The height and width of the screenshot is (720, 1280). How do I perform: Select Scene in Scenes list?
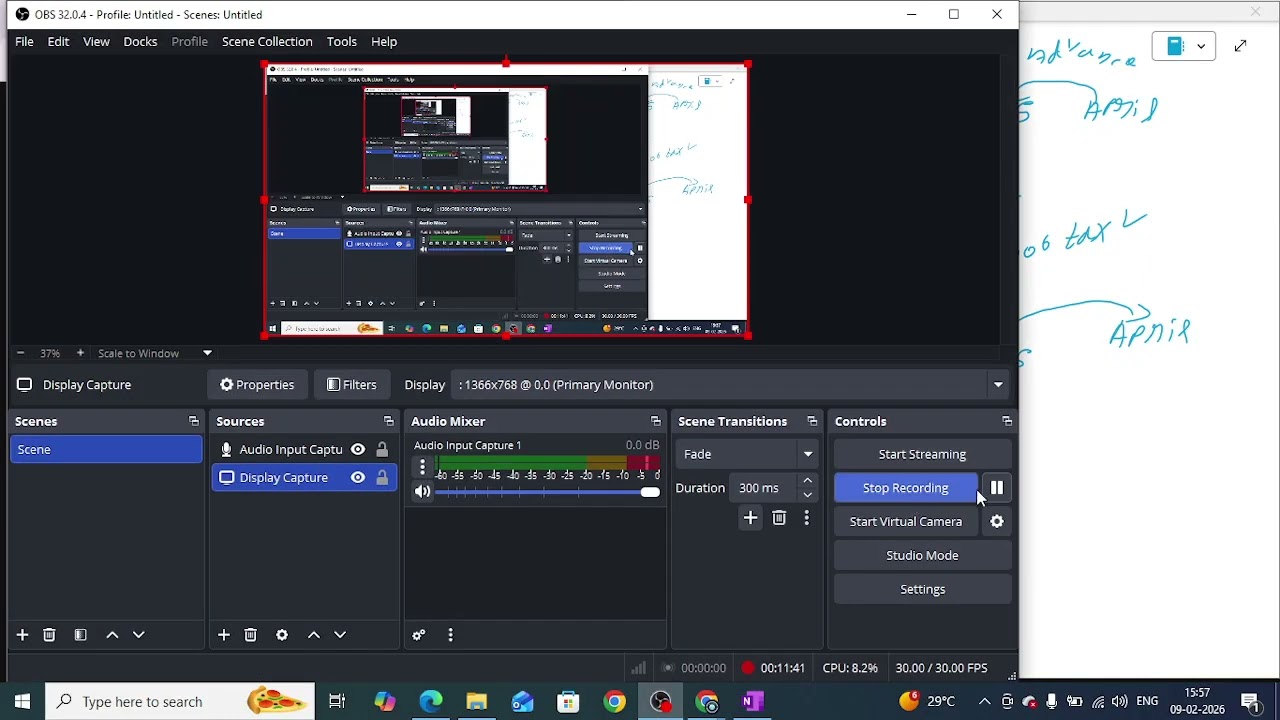tap(106, 450)
